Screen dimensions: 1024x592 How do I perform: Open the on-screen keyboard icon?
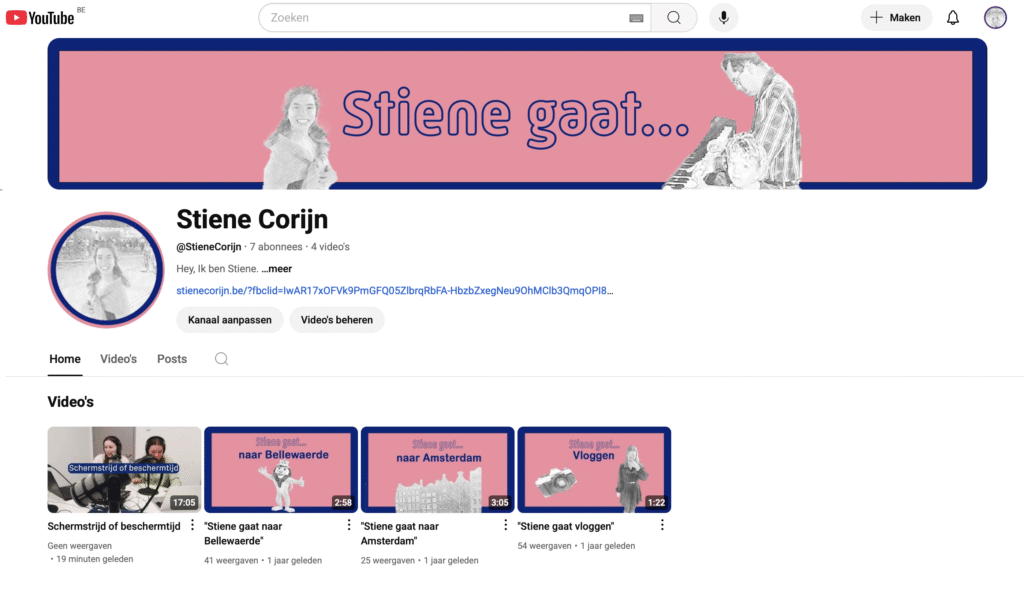tap(636, 18)
